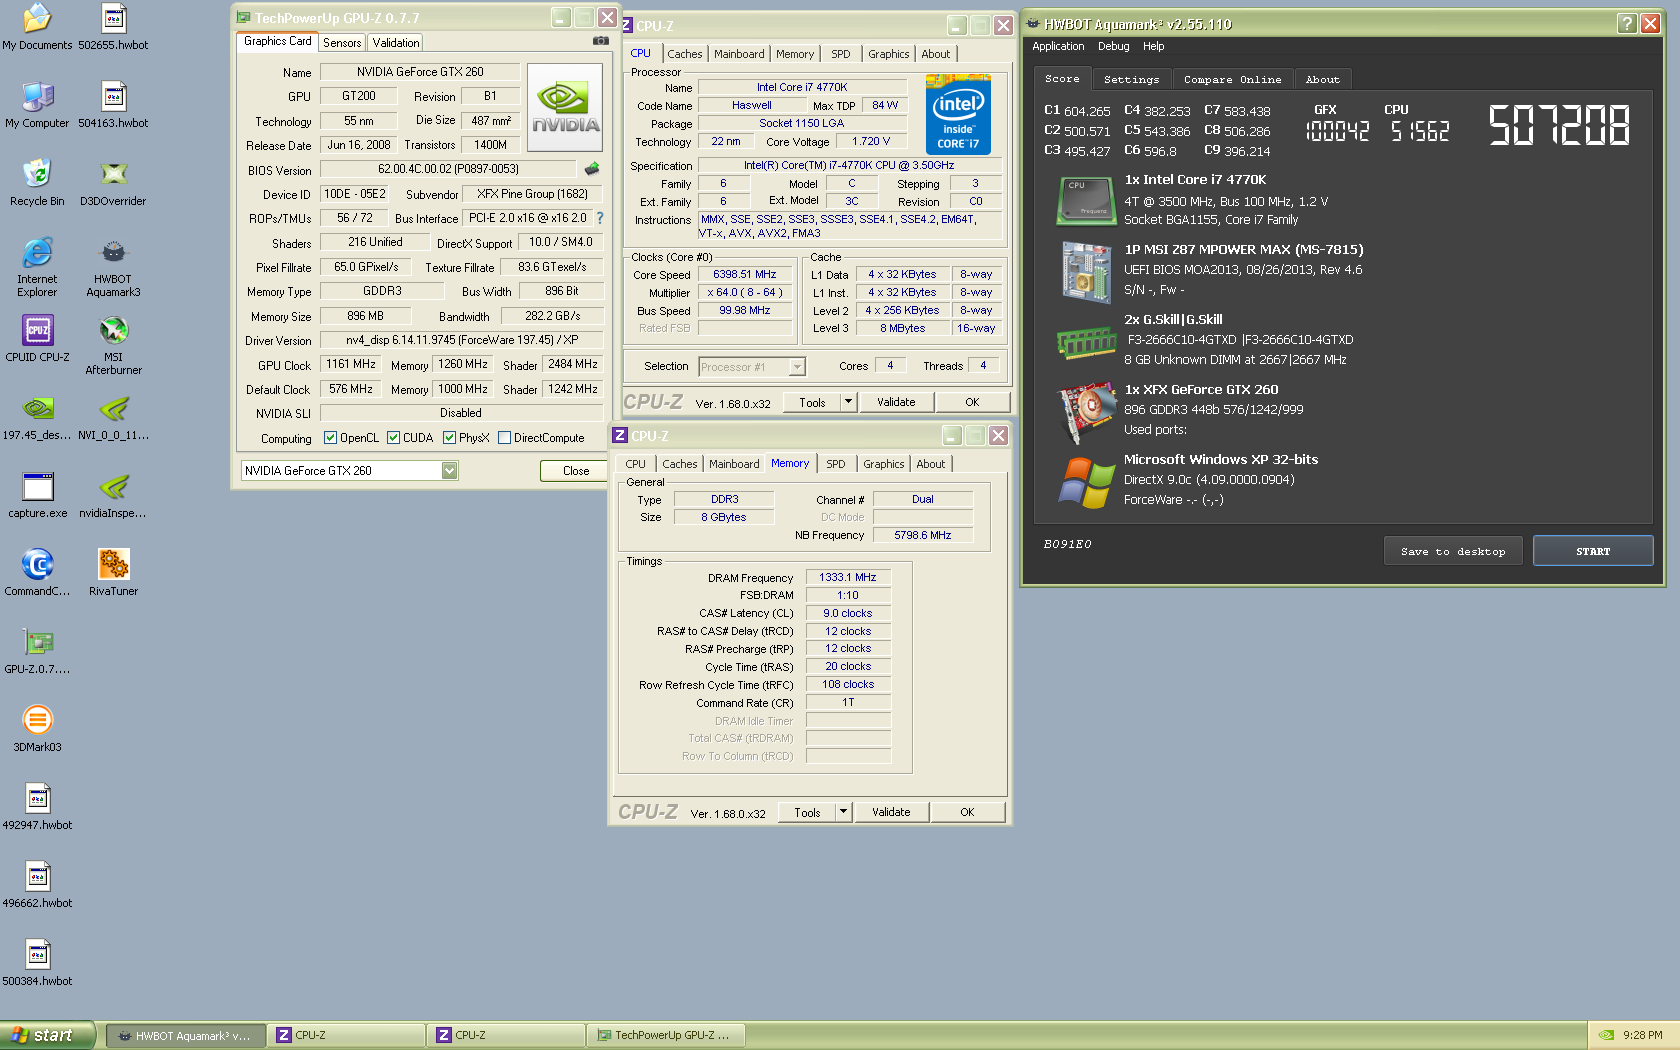1680x1050 pixels.
Task: Open the Recycle Bin icon
Action: (37, 183)
